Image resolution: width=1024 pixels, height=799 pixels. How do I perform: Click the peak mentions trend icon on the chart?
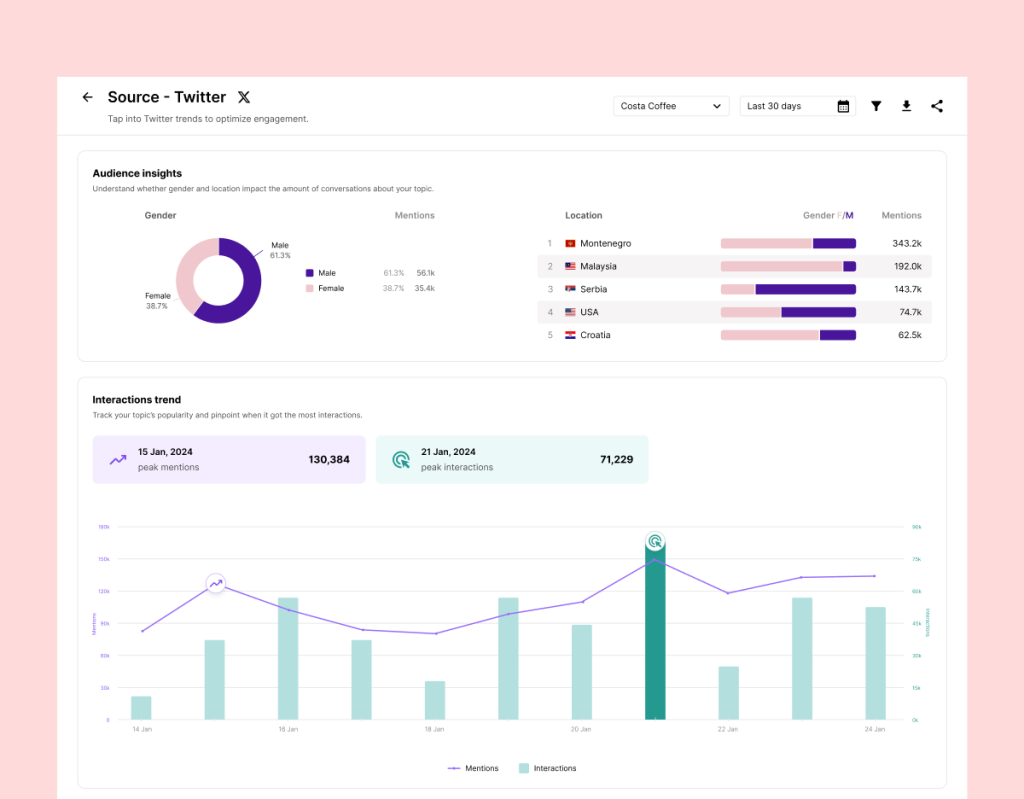click(215, 582)
